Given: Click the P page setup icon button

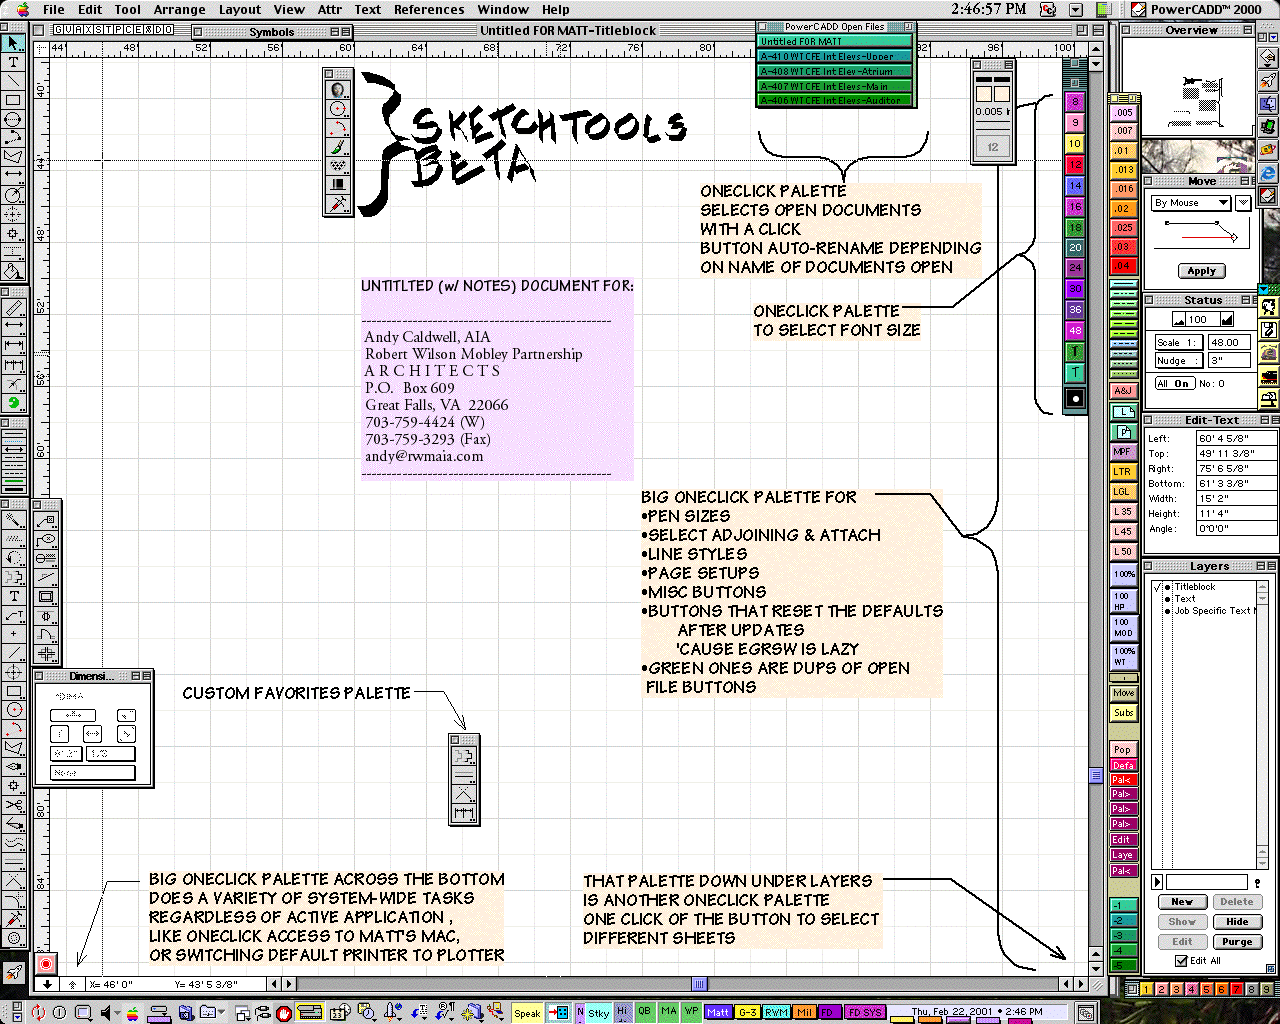Looking at the screenshot, I should (x=1124, y=432).
